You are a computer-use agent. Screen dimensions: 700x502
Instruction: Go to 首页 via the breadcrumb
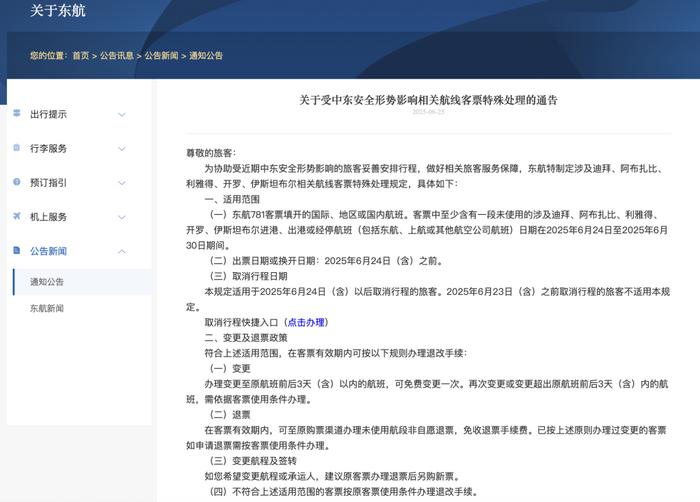(x=80, y=55)
